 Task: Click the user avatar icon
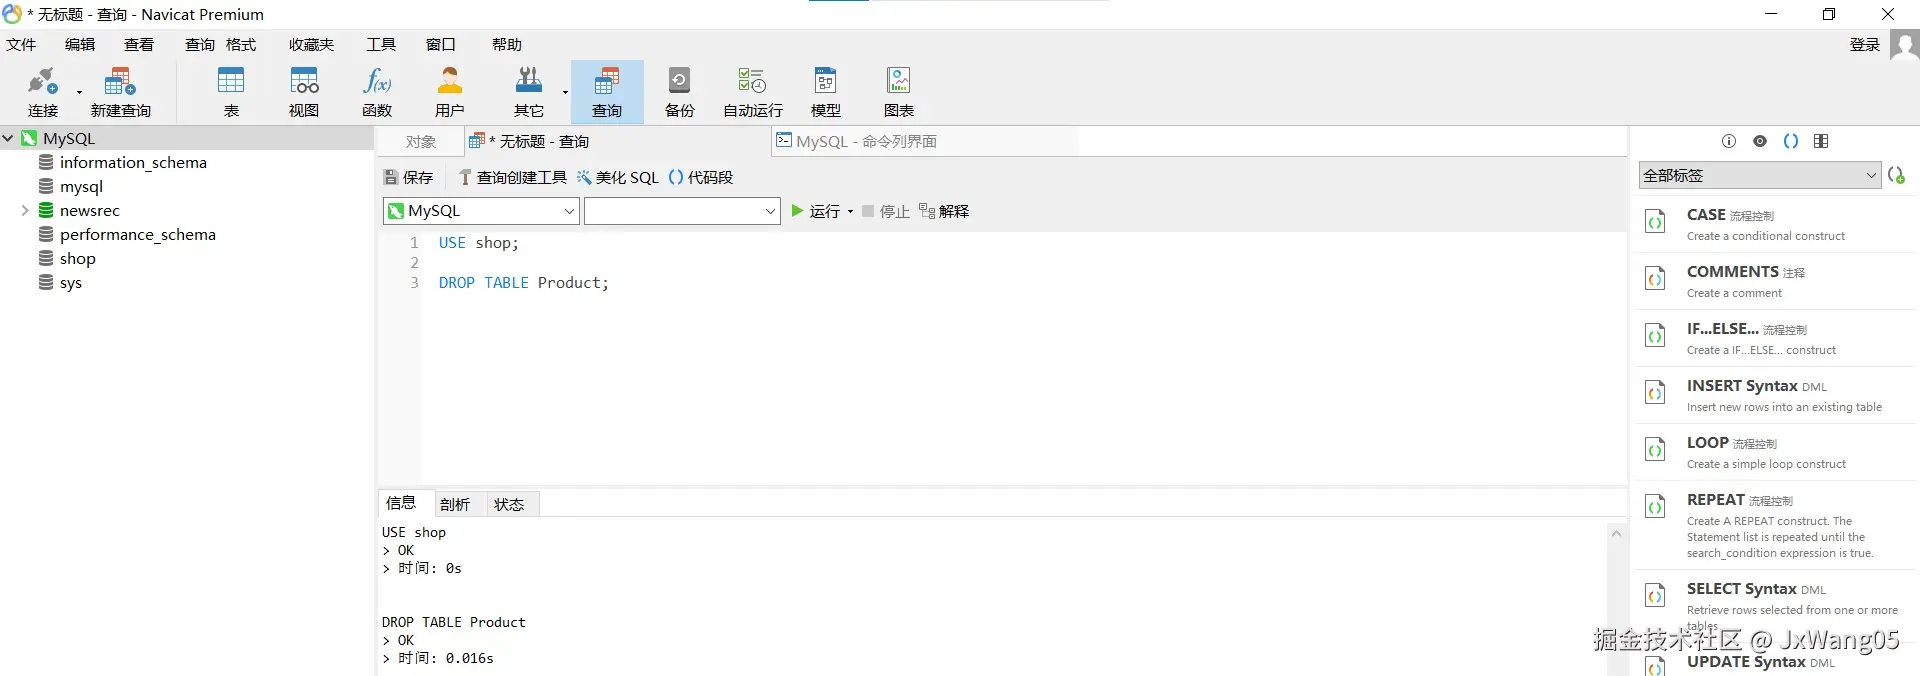point(1904,45)
